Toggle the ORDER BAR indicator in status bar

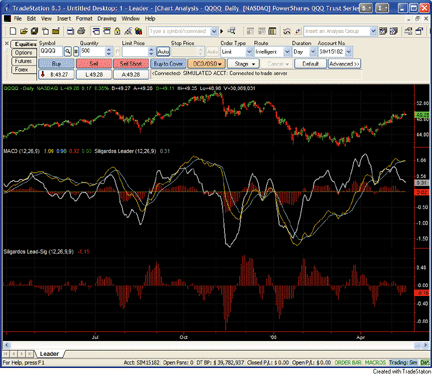[348, 362]
